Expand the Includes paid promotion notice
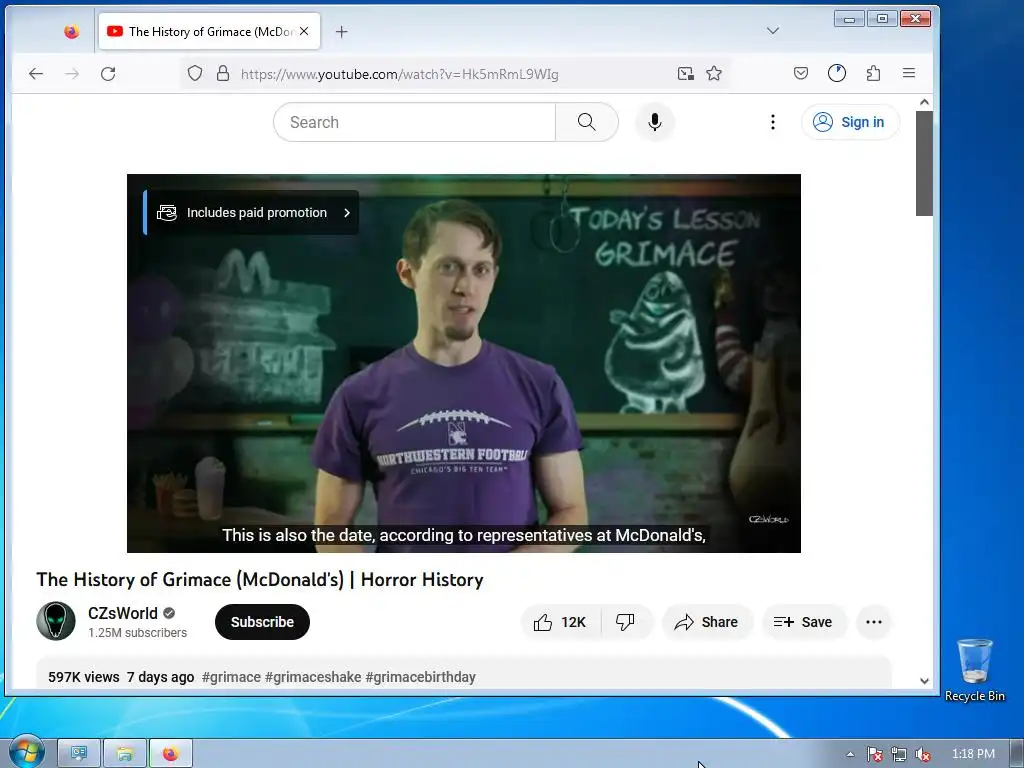The width and height of the screenshot is (1024, 768). pos(251,212)
